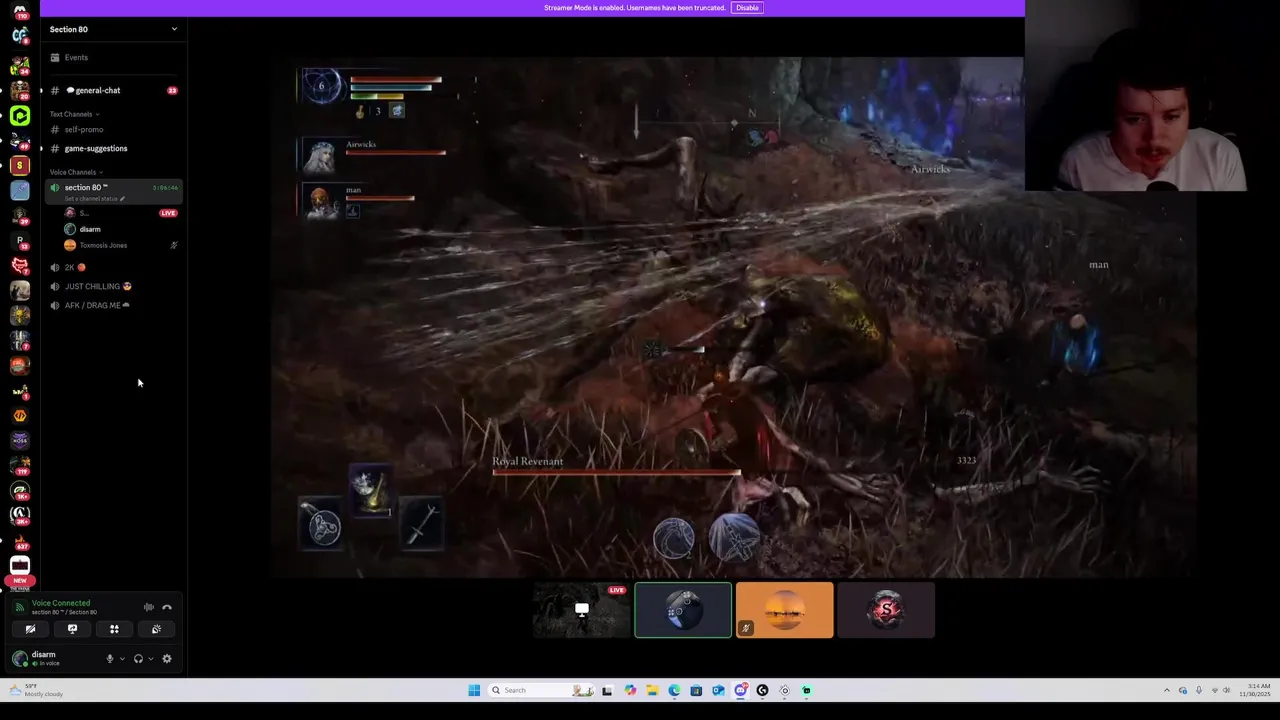This screenshot has width=1280, height=720.
Task: Disable Streamer Mode from the banner
Action: click(747, 8)
